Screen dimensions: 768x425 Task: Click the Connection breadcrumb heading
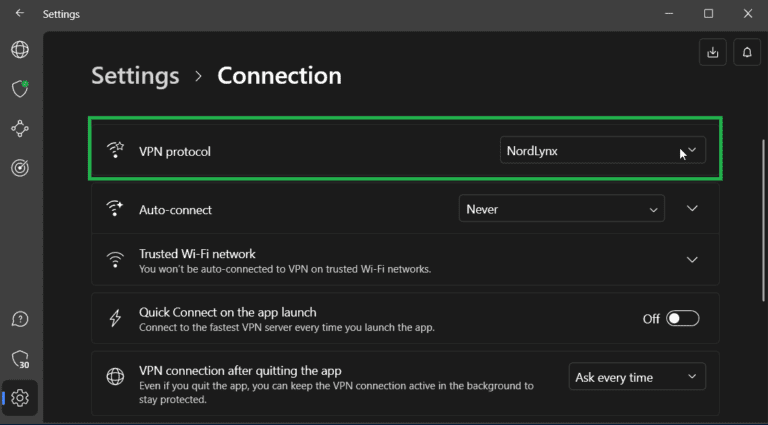pos(279,76)
